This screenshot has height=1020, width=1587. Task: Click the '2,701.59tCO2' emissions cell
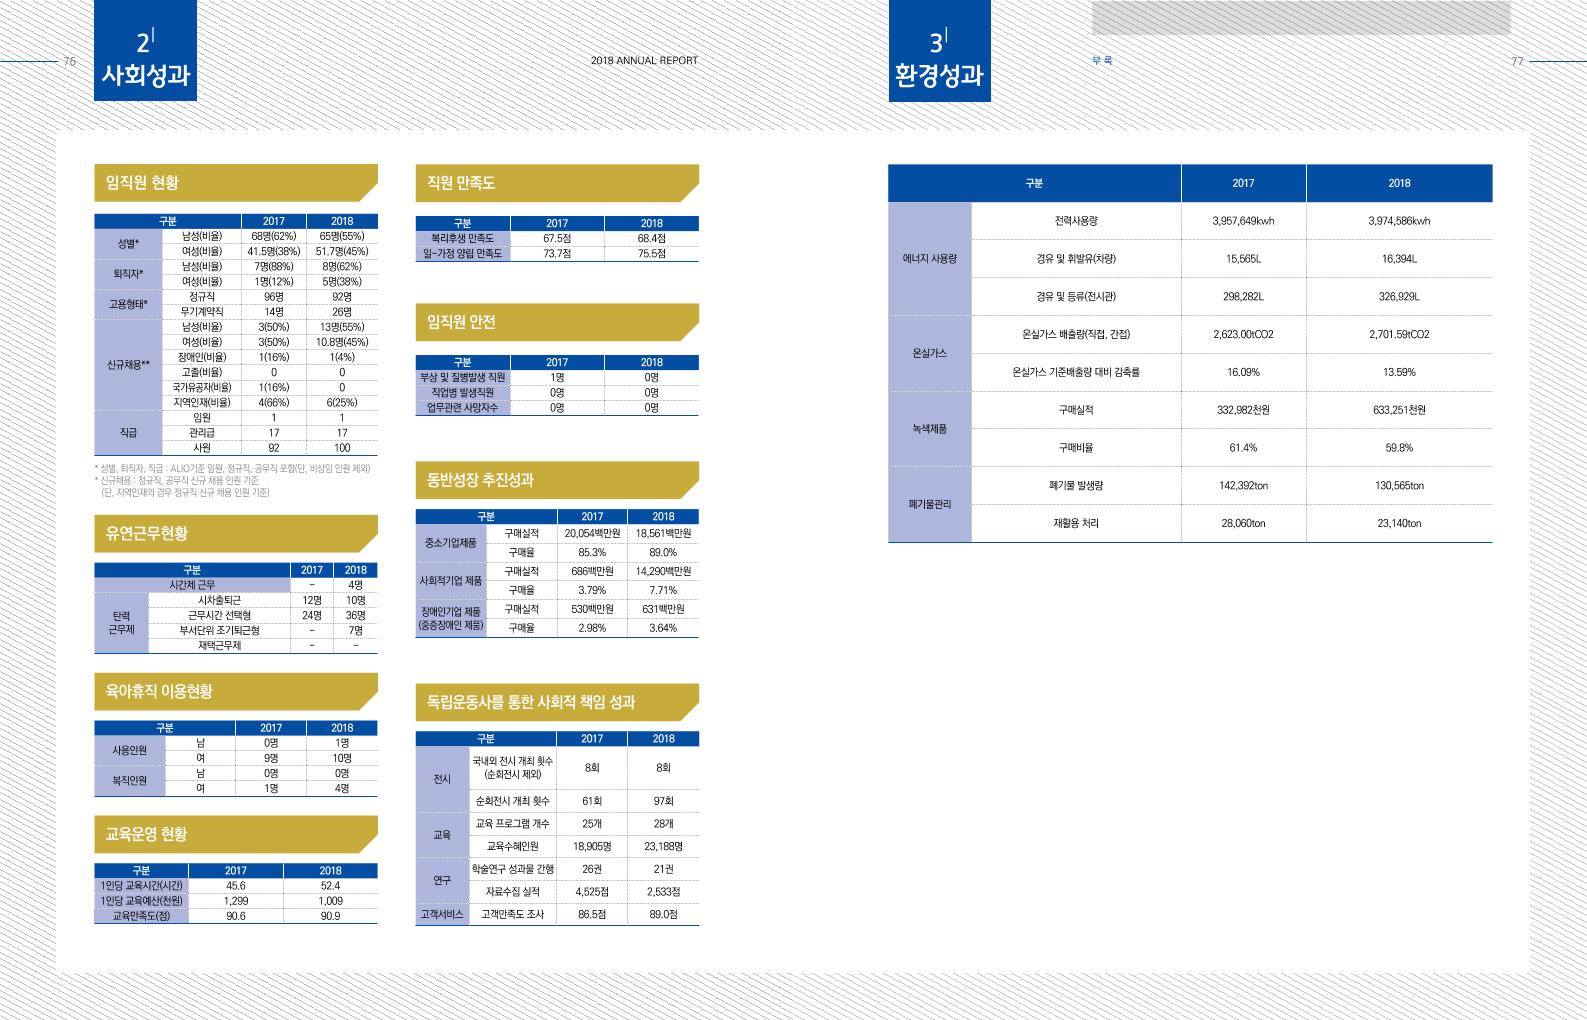coord(1399,334)
